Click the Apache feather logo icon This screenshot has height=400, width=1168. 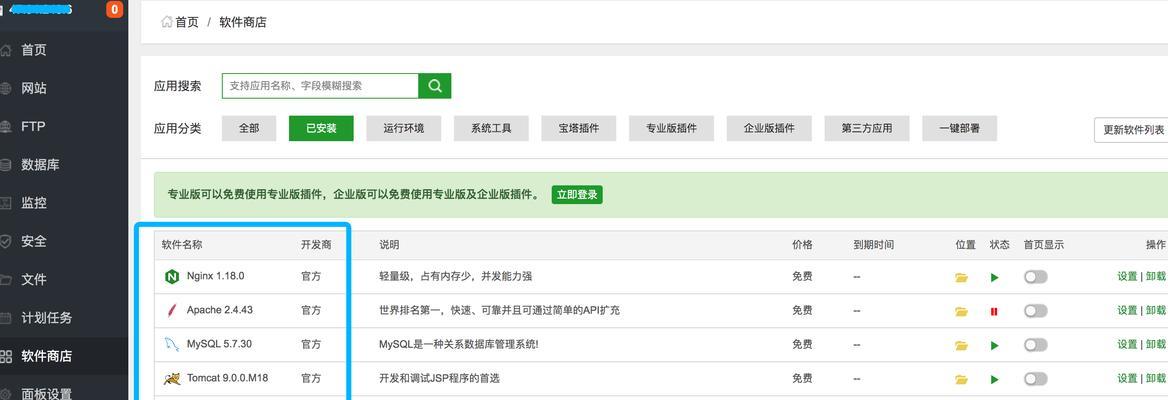coord(172,310)
